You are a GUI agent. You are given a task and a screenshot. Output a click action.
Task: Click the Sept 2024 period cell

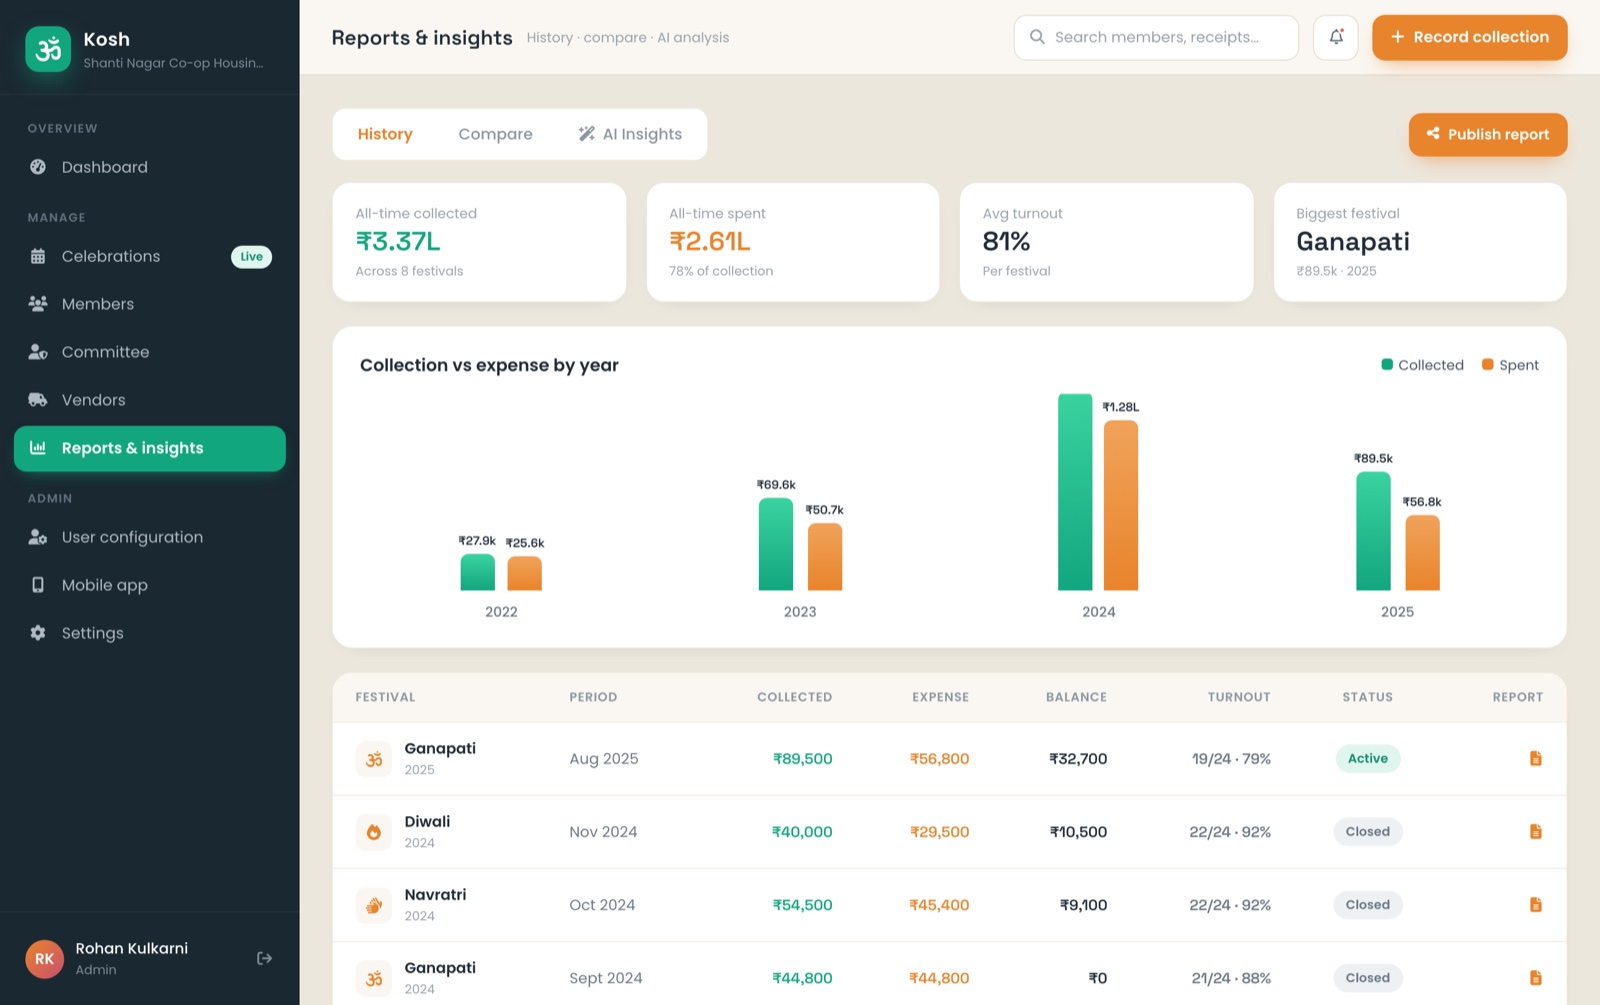[x=606, y=978]
